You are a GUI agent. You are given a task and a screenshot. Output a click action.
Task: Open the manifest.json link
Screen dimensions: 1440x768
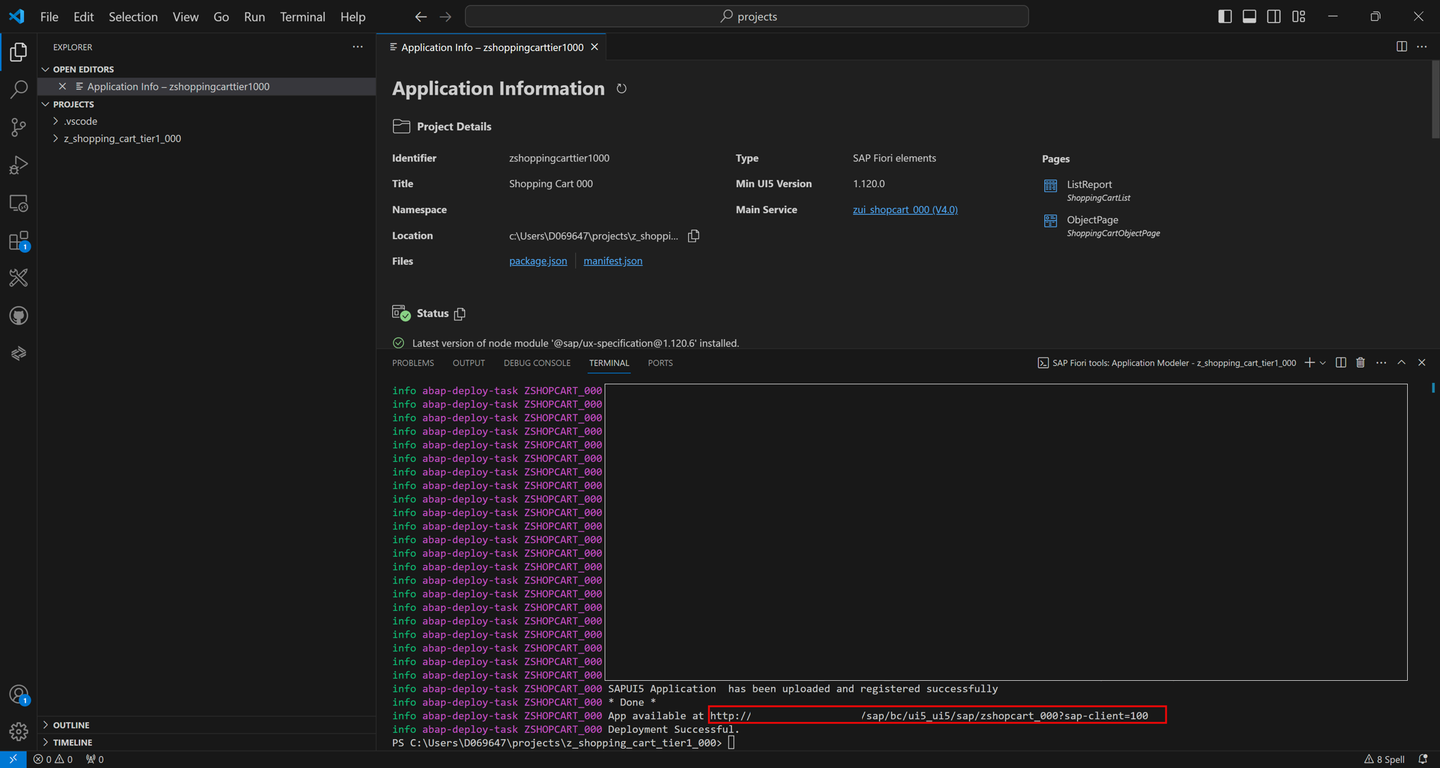click(x=613, y=261)
